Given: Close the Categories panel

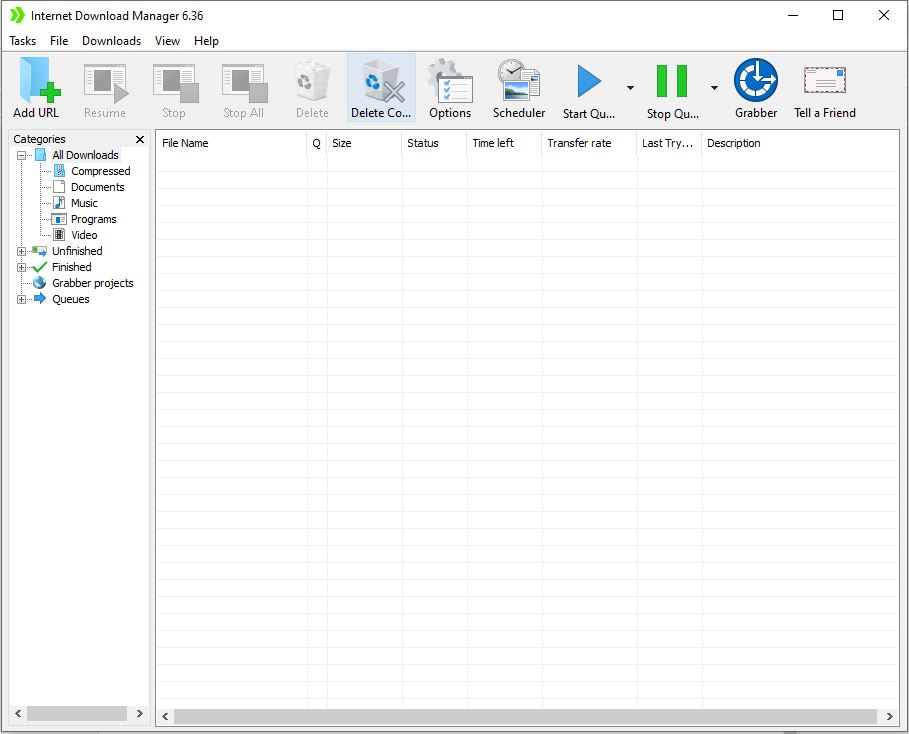Looking at the screenshot, I should click(140, 139).
